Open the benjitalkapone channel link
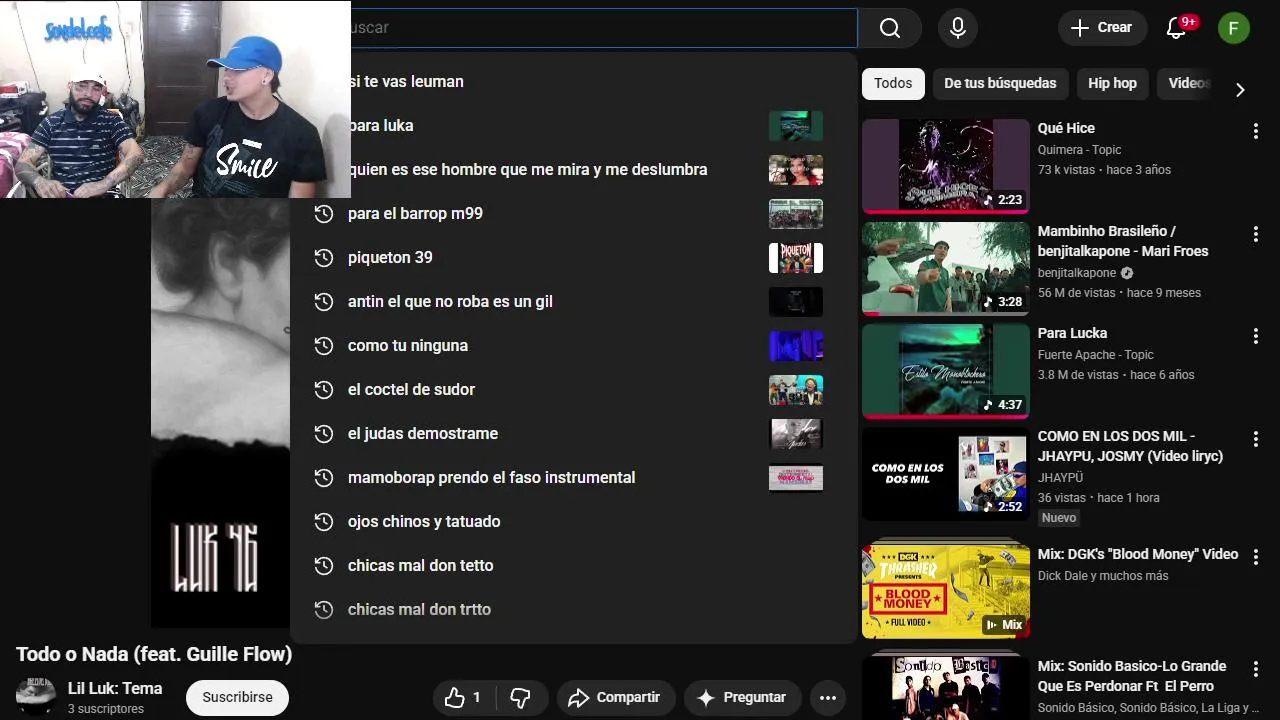This screenshot has height=720, width=1280. (x=1077, y=273)
